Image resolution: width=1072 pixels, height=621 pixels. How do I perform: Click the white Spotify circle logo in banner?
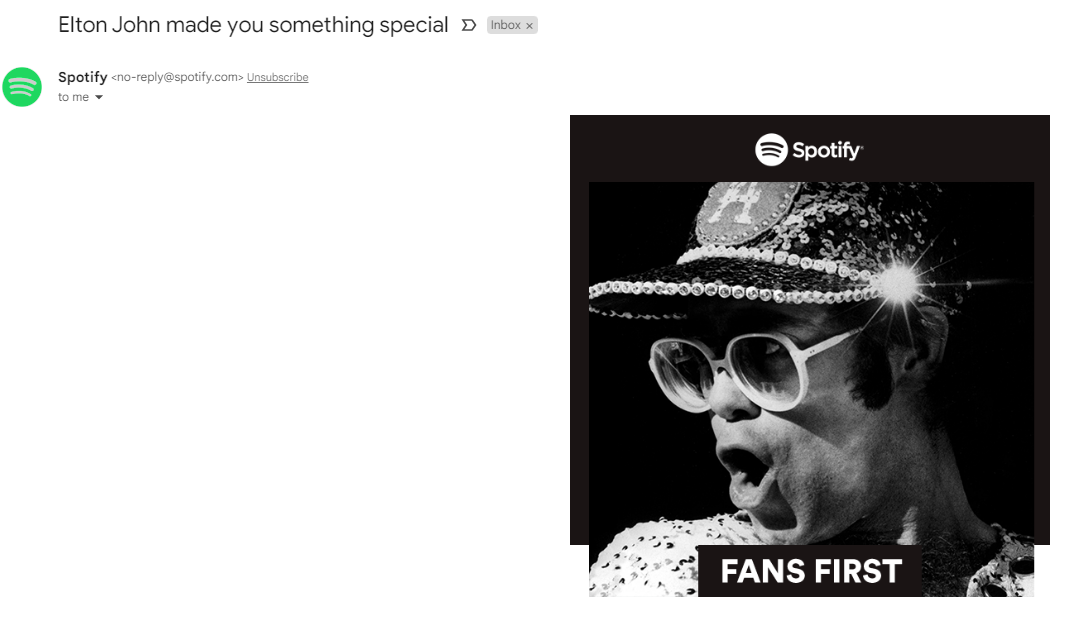771,150
